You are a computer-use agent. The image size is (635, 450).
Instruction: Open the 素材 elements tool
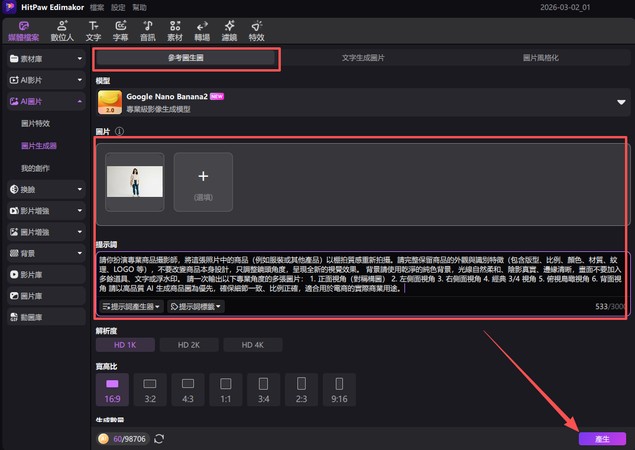click(175, 31)
